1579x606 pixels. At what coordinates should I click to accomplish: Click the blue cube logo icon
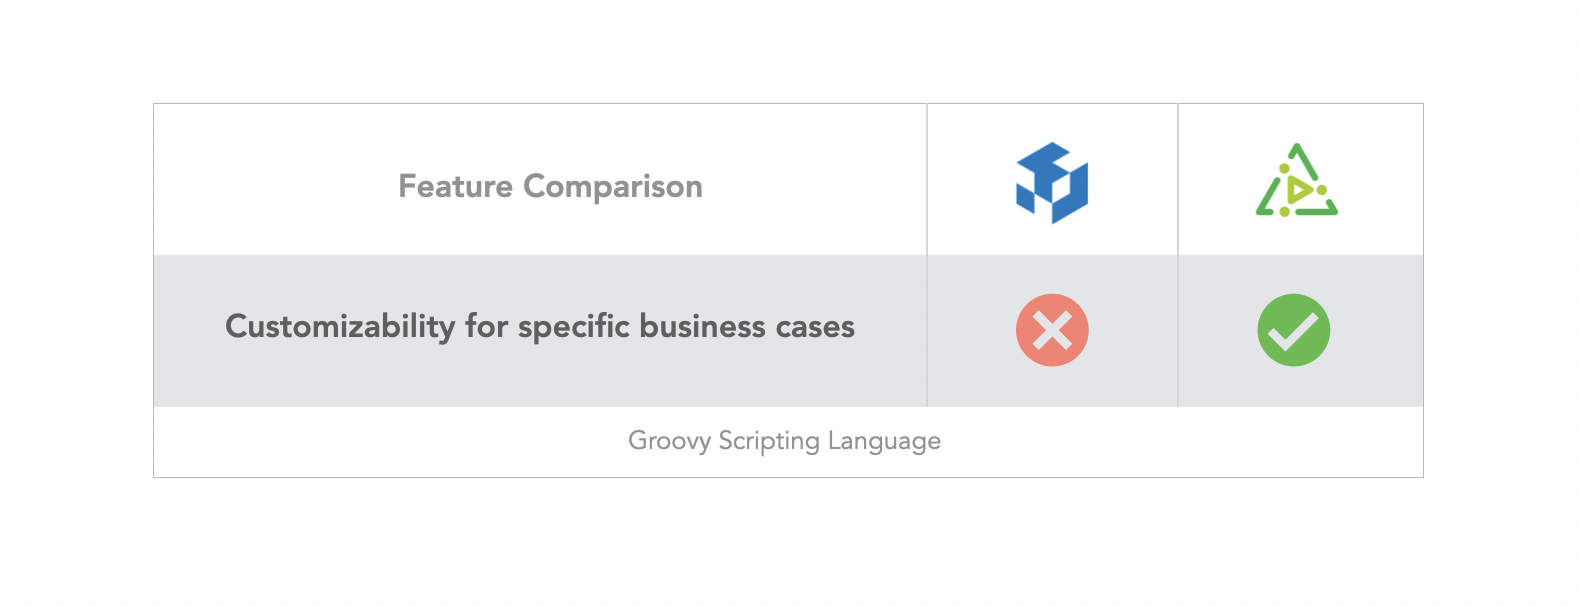[1052, 182]
